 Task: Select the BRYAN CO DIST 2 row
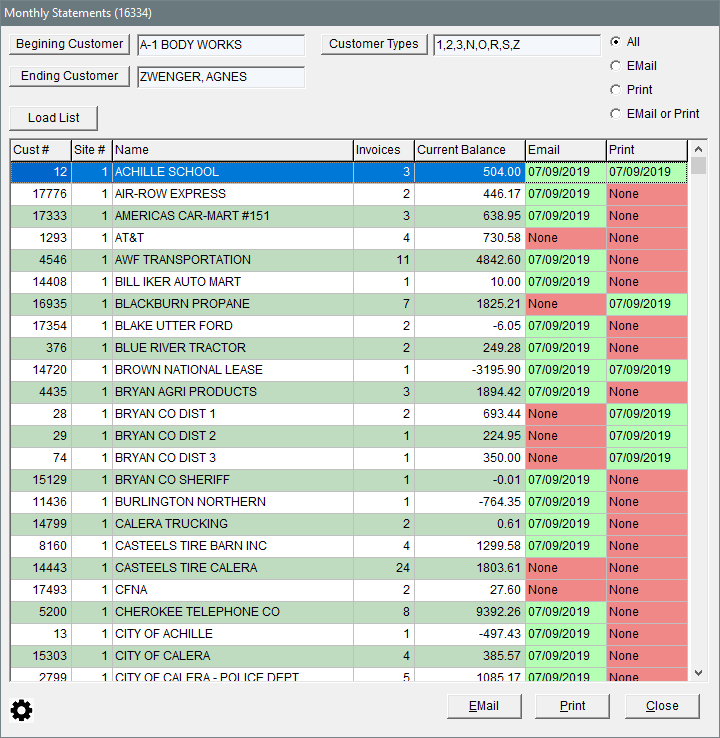pyautogui.click(x=349, y=436)
